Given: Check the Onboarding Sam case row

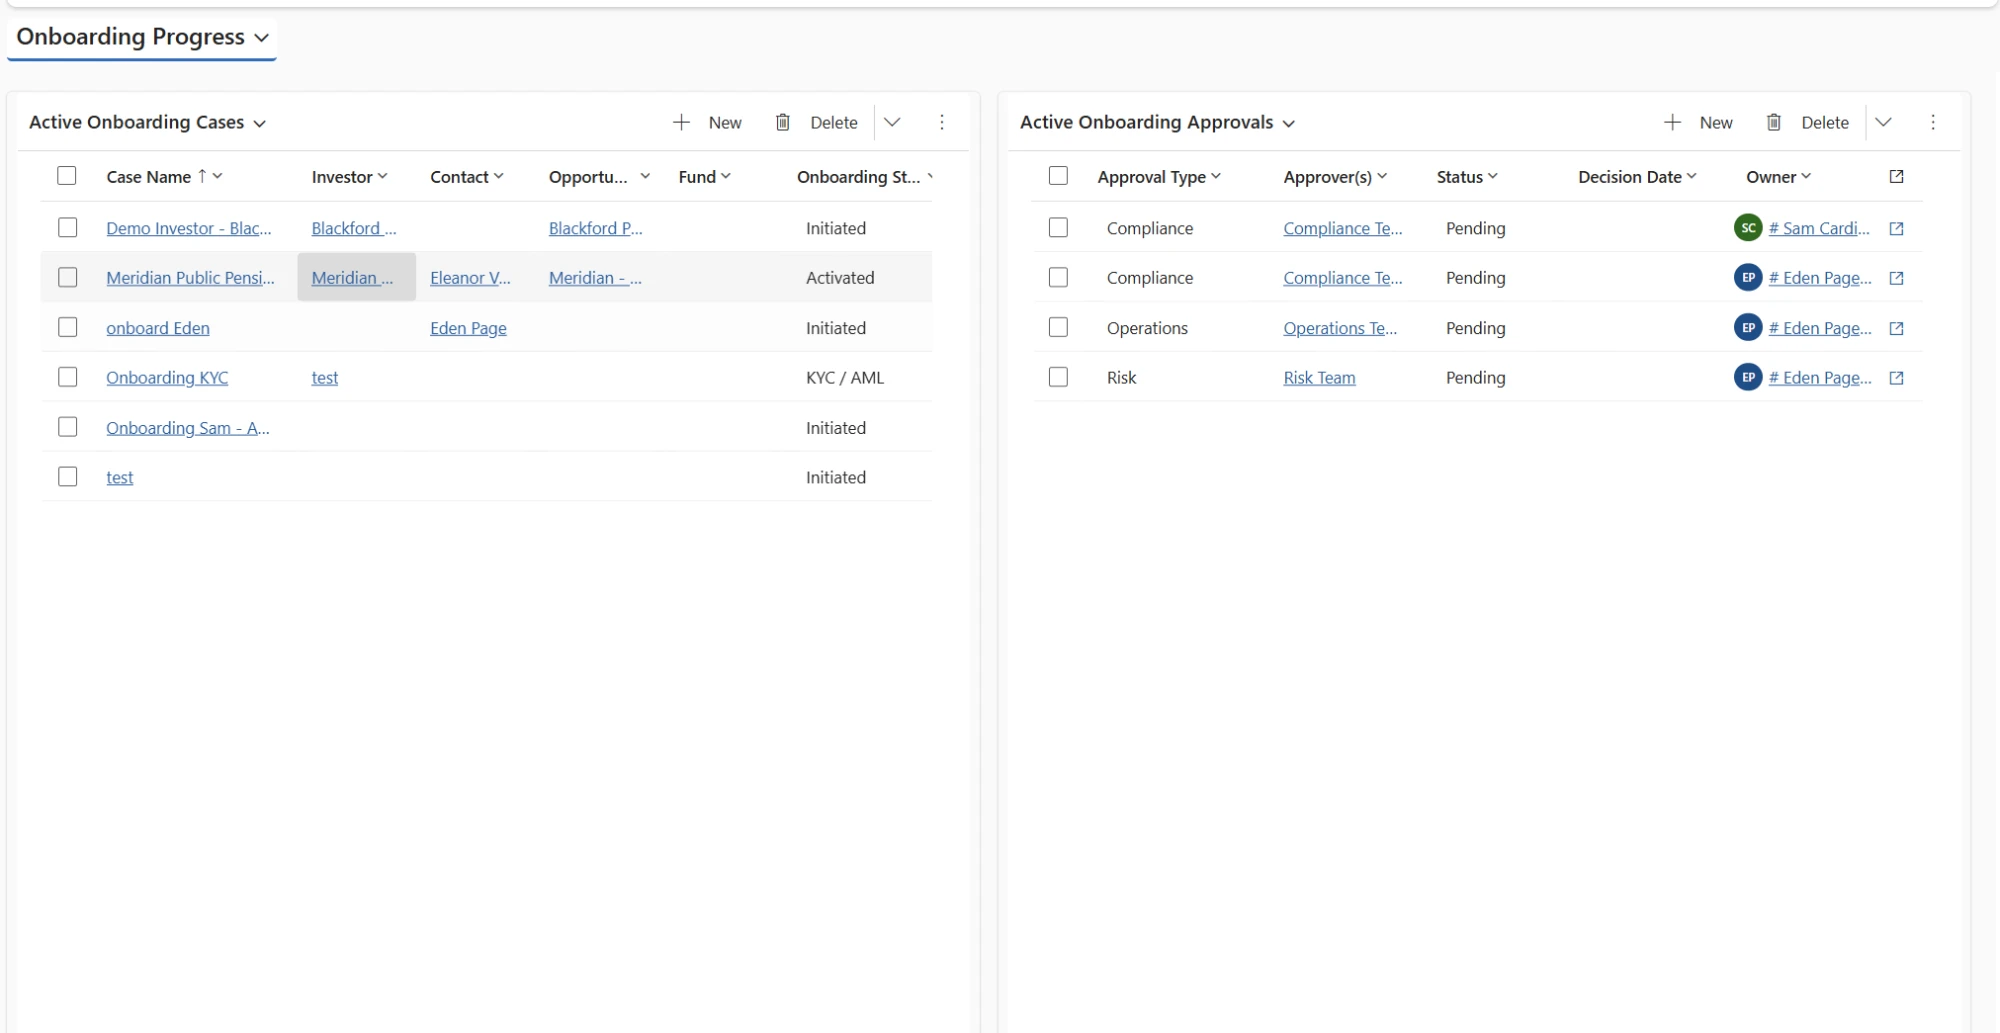Looking at the screenshot, I should tap(67, 427).
